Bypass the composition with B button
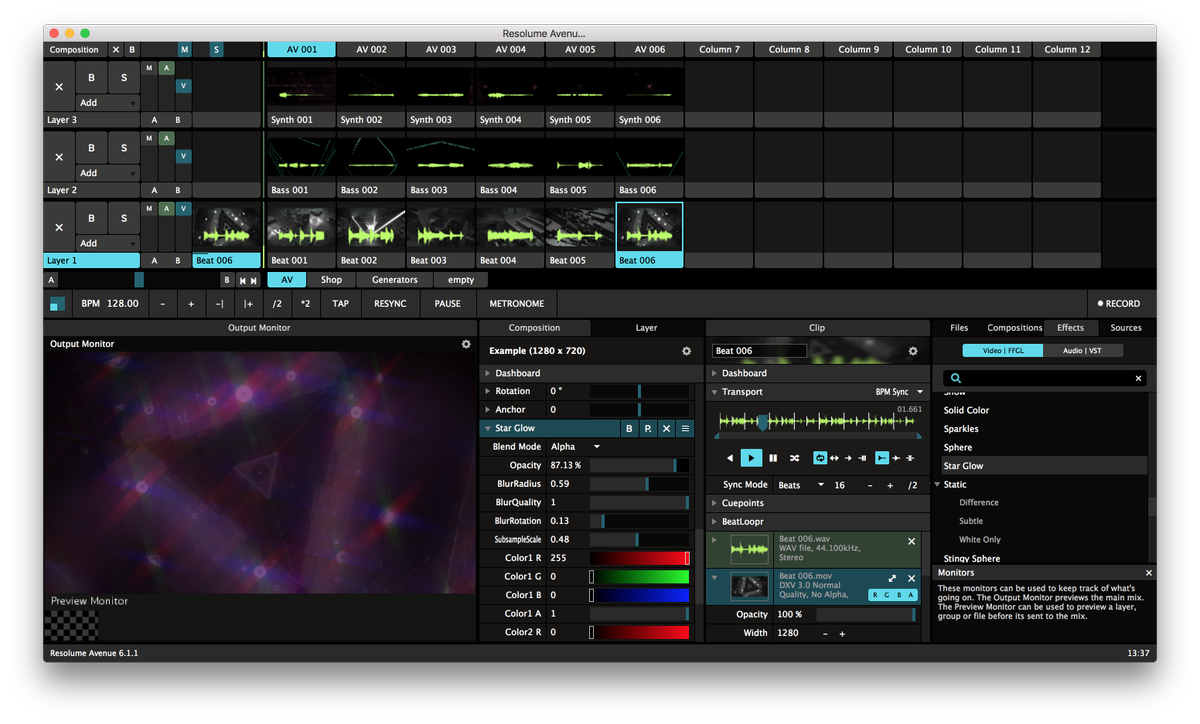Image resolution: width=1200 pixels, height=724 pixels. pos(132,50)
